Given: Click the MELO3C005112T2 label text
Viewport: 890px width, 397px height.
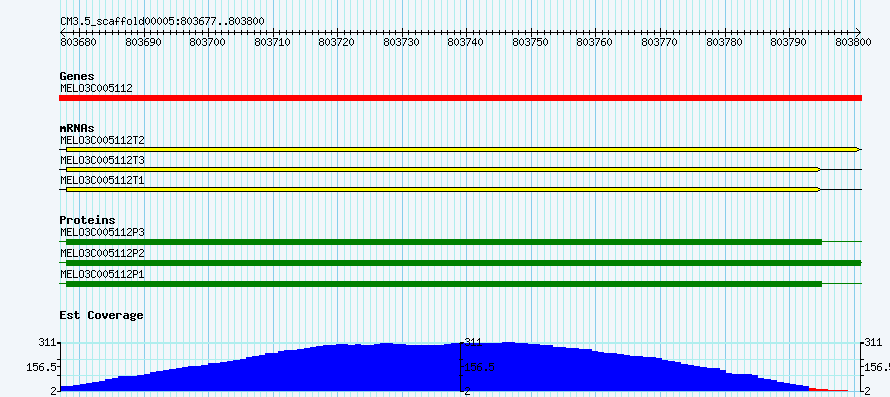Looking at the screenshot, I should click(102, 140).
